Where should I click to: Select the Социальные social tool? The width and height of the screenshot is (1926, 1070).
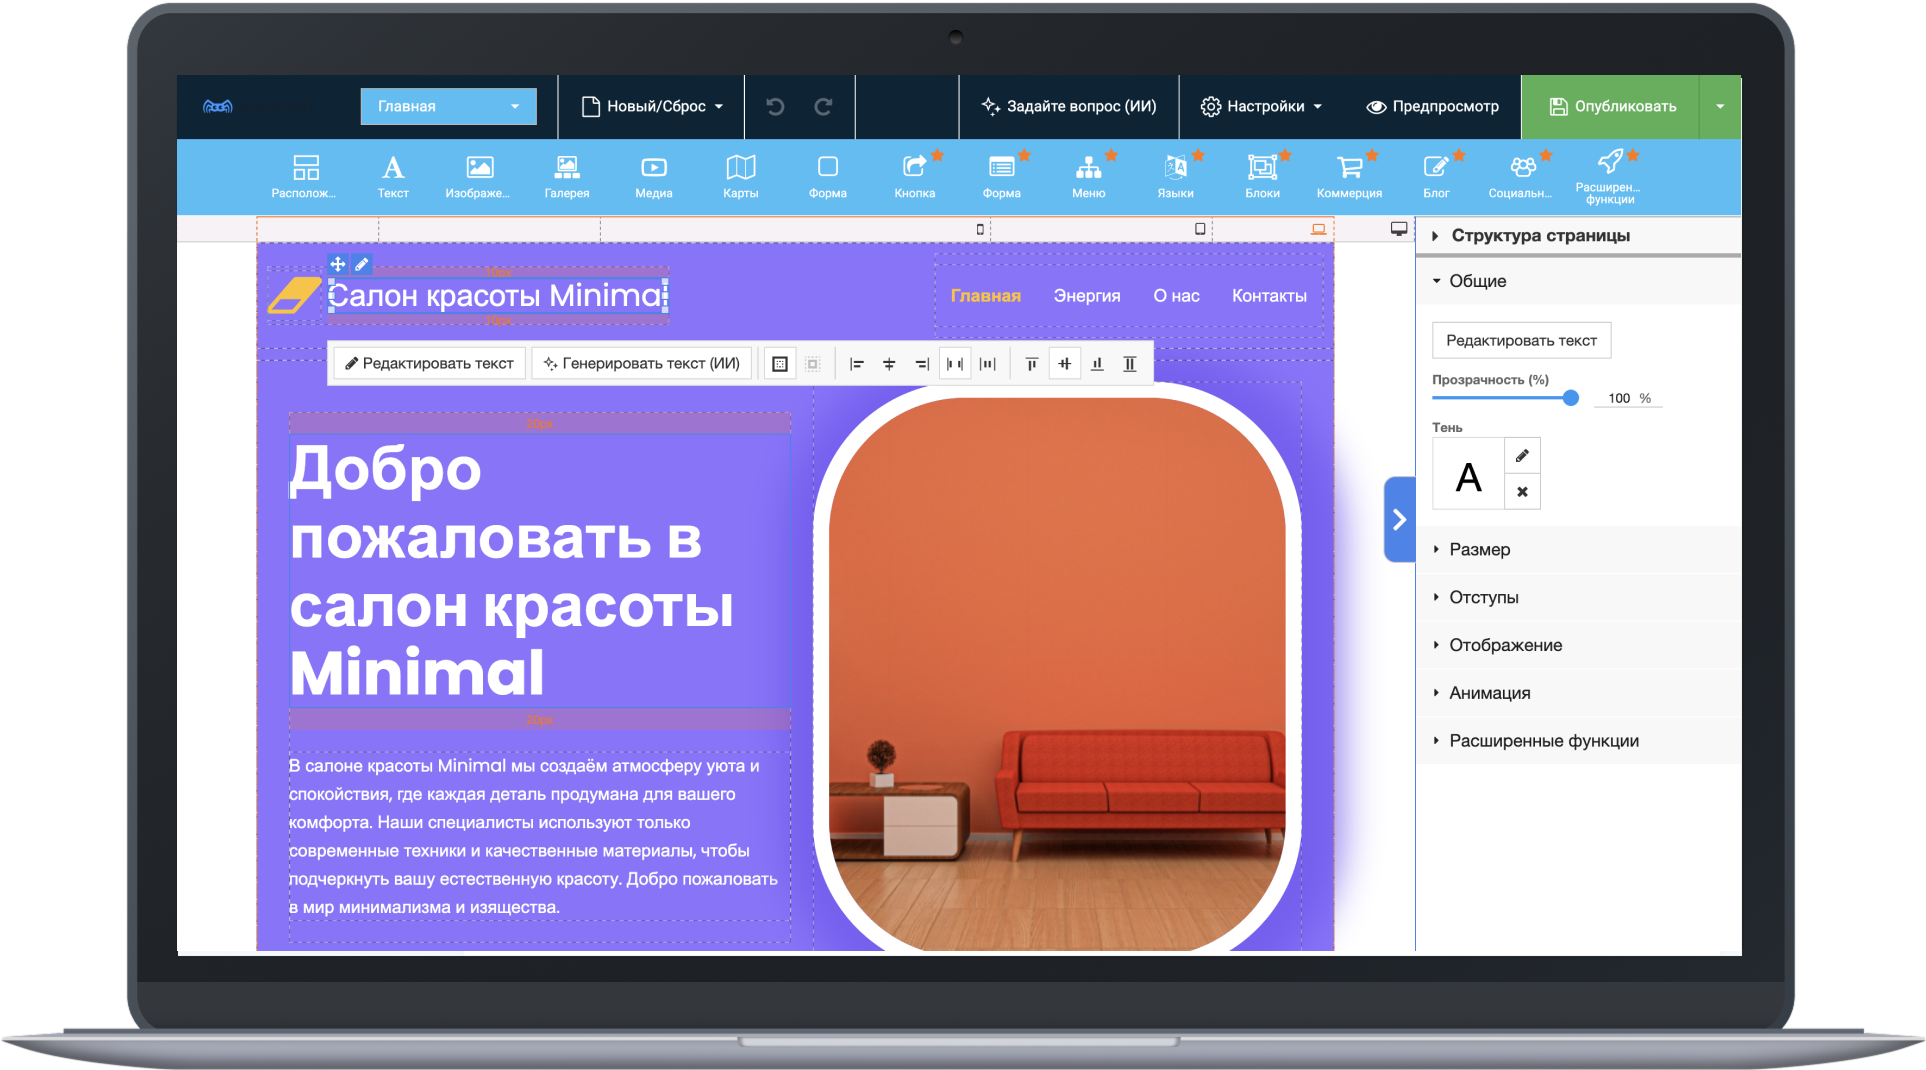click(x=1522, y=176)
